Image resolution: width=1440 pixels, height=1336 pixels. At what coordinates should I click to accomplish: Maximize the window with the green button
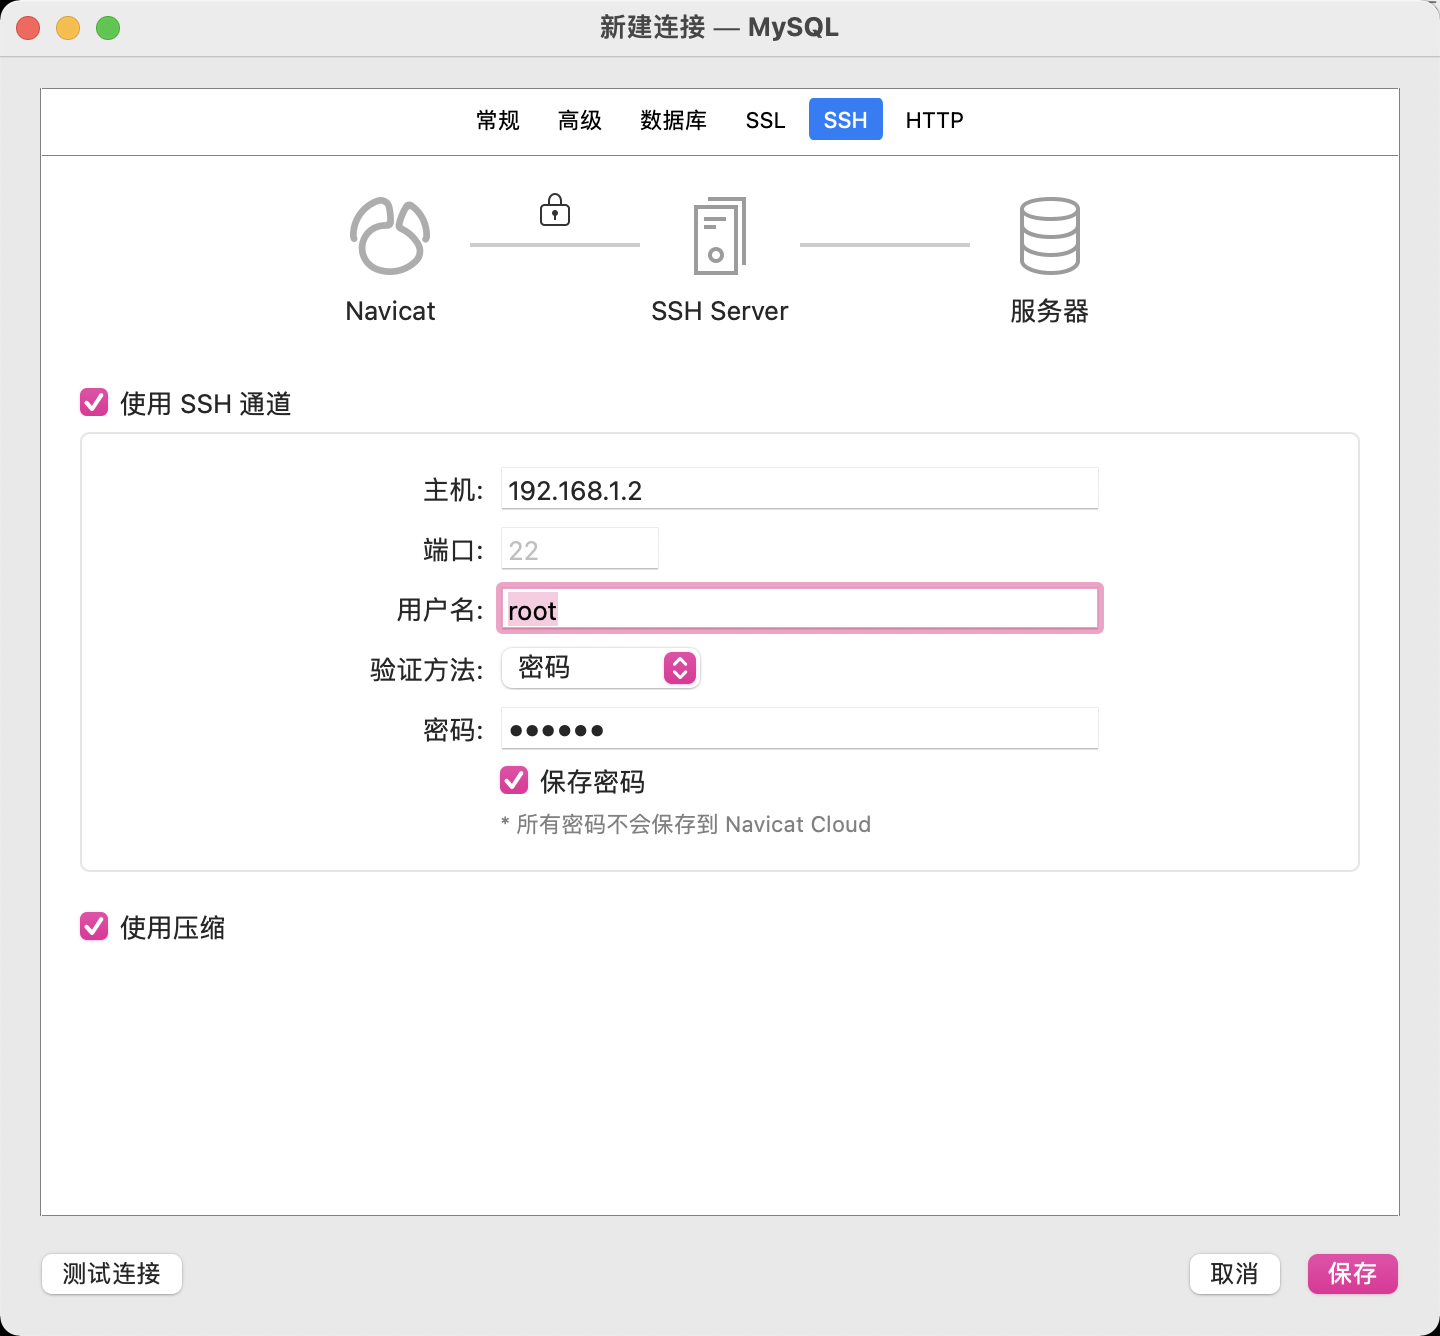[108, 28]
